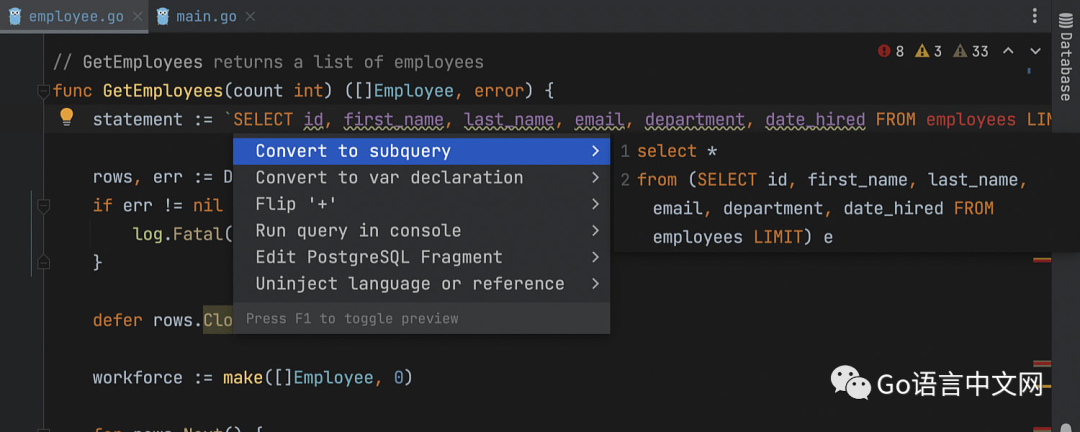This screenshot has height=432, width=1080.
Task: Open the editor tabs more options menu
Action: tap(1034, 16)
